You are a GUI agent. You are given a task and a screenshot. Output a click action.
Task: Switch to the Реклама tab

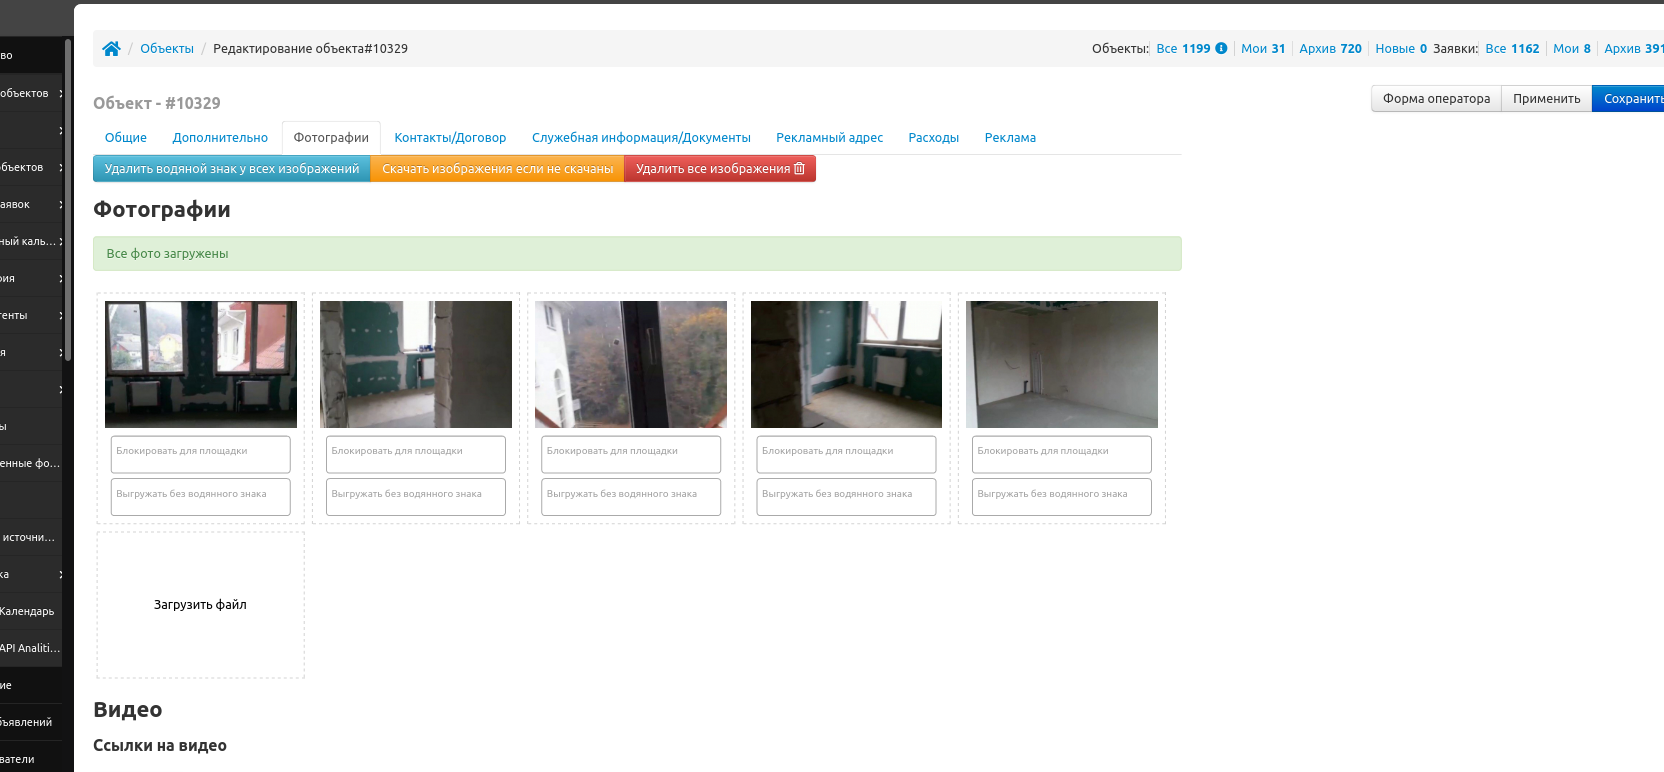(x=1010, y=138)
